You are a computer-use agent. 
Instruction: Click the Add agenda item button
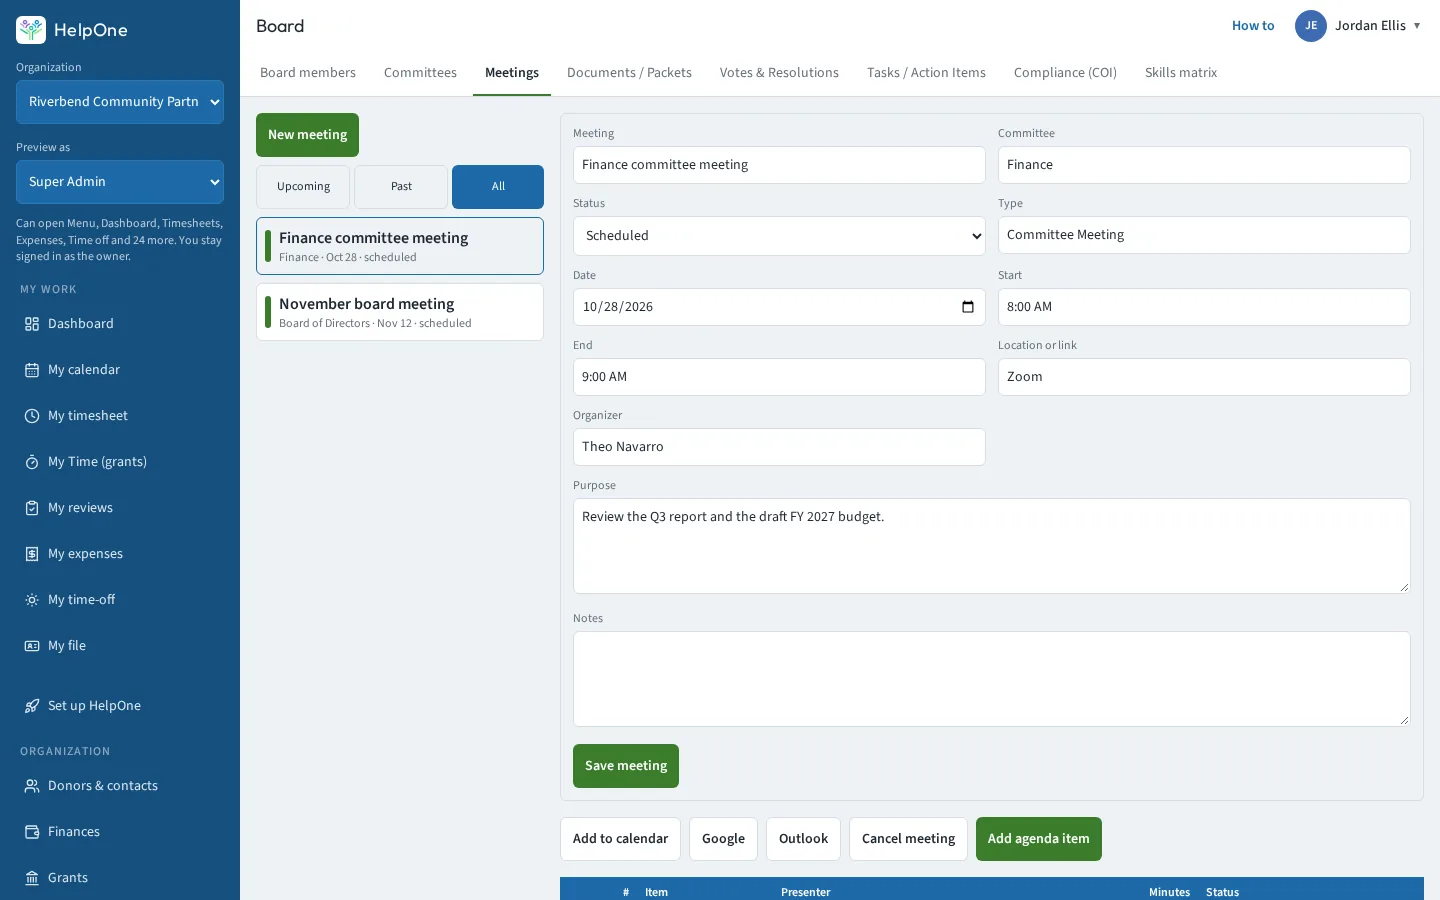click(1039, 839)
